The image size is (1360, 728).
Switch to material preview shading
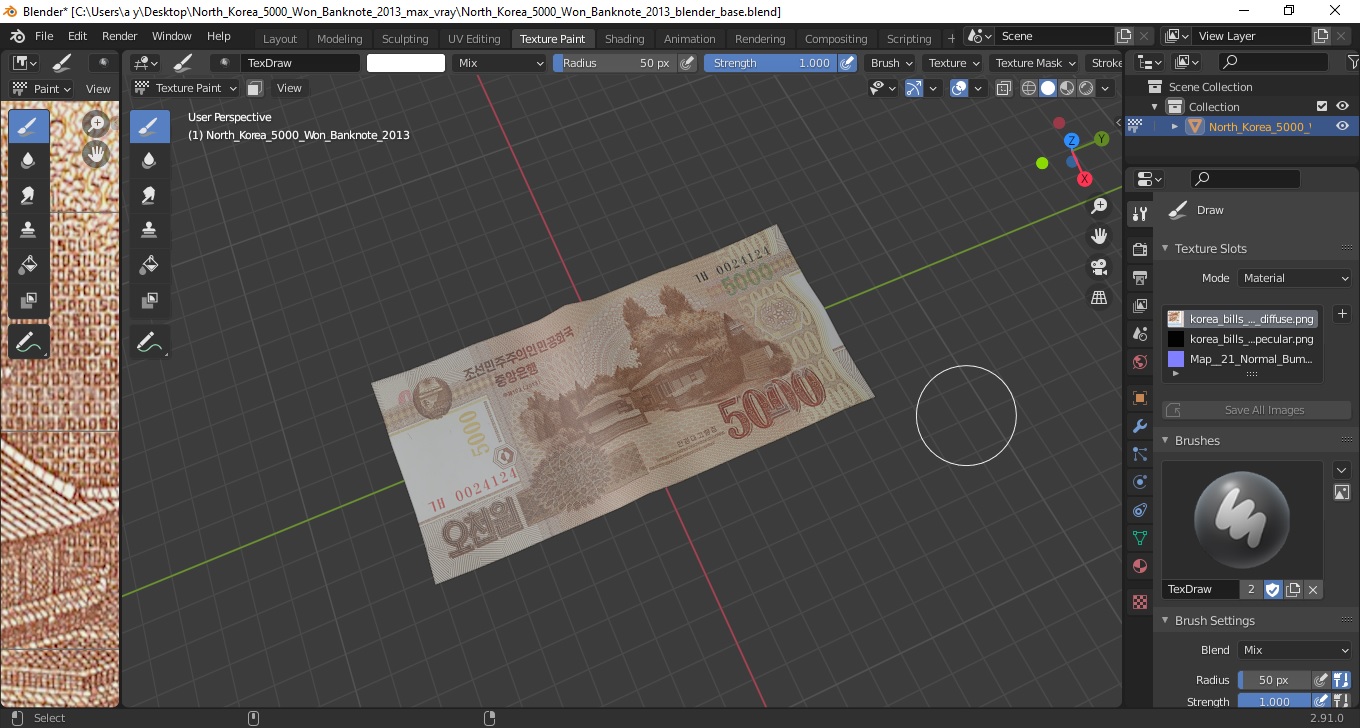click(x=1067, y=88)
